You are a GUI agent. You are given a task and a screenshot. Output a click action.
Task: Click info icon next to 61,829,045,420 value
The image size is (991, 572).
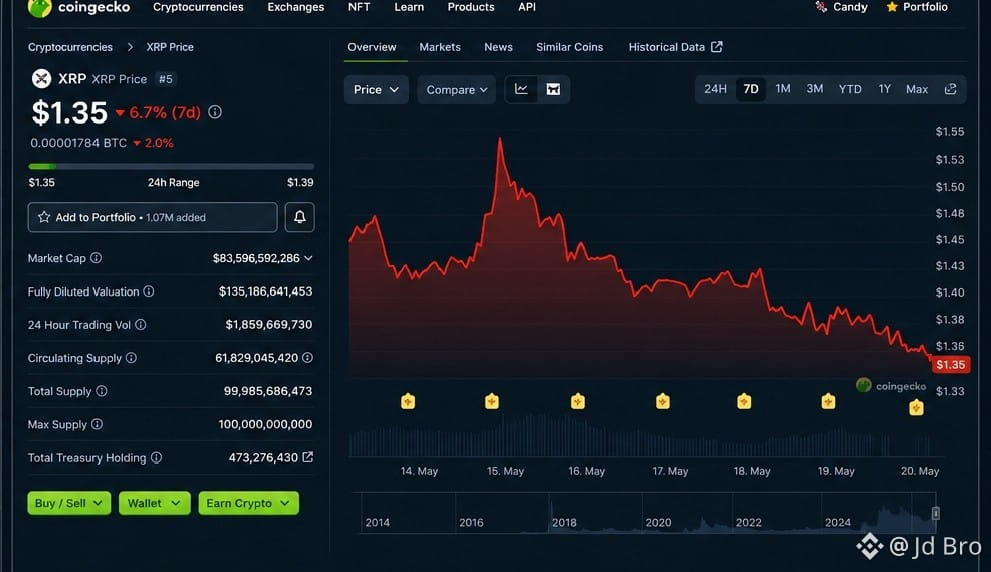click(x=307, y=358)
